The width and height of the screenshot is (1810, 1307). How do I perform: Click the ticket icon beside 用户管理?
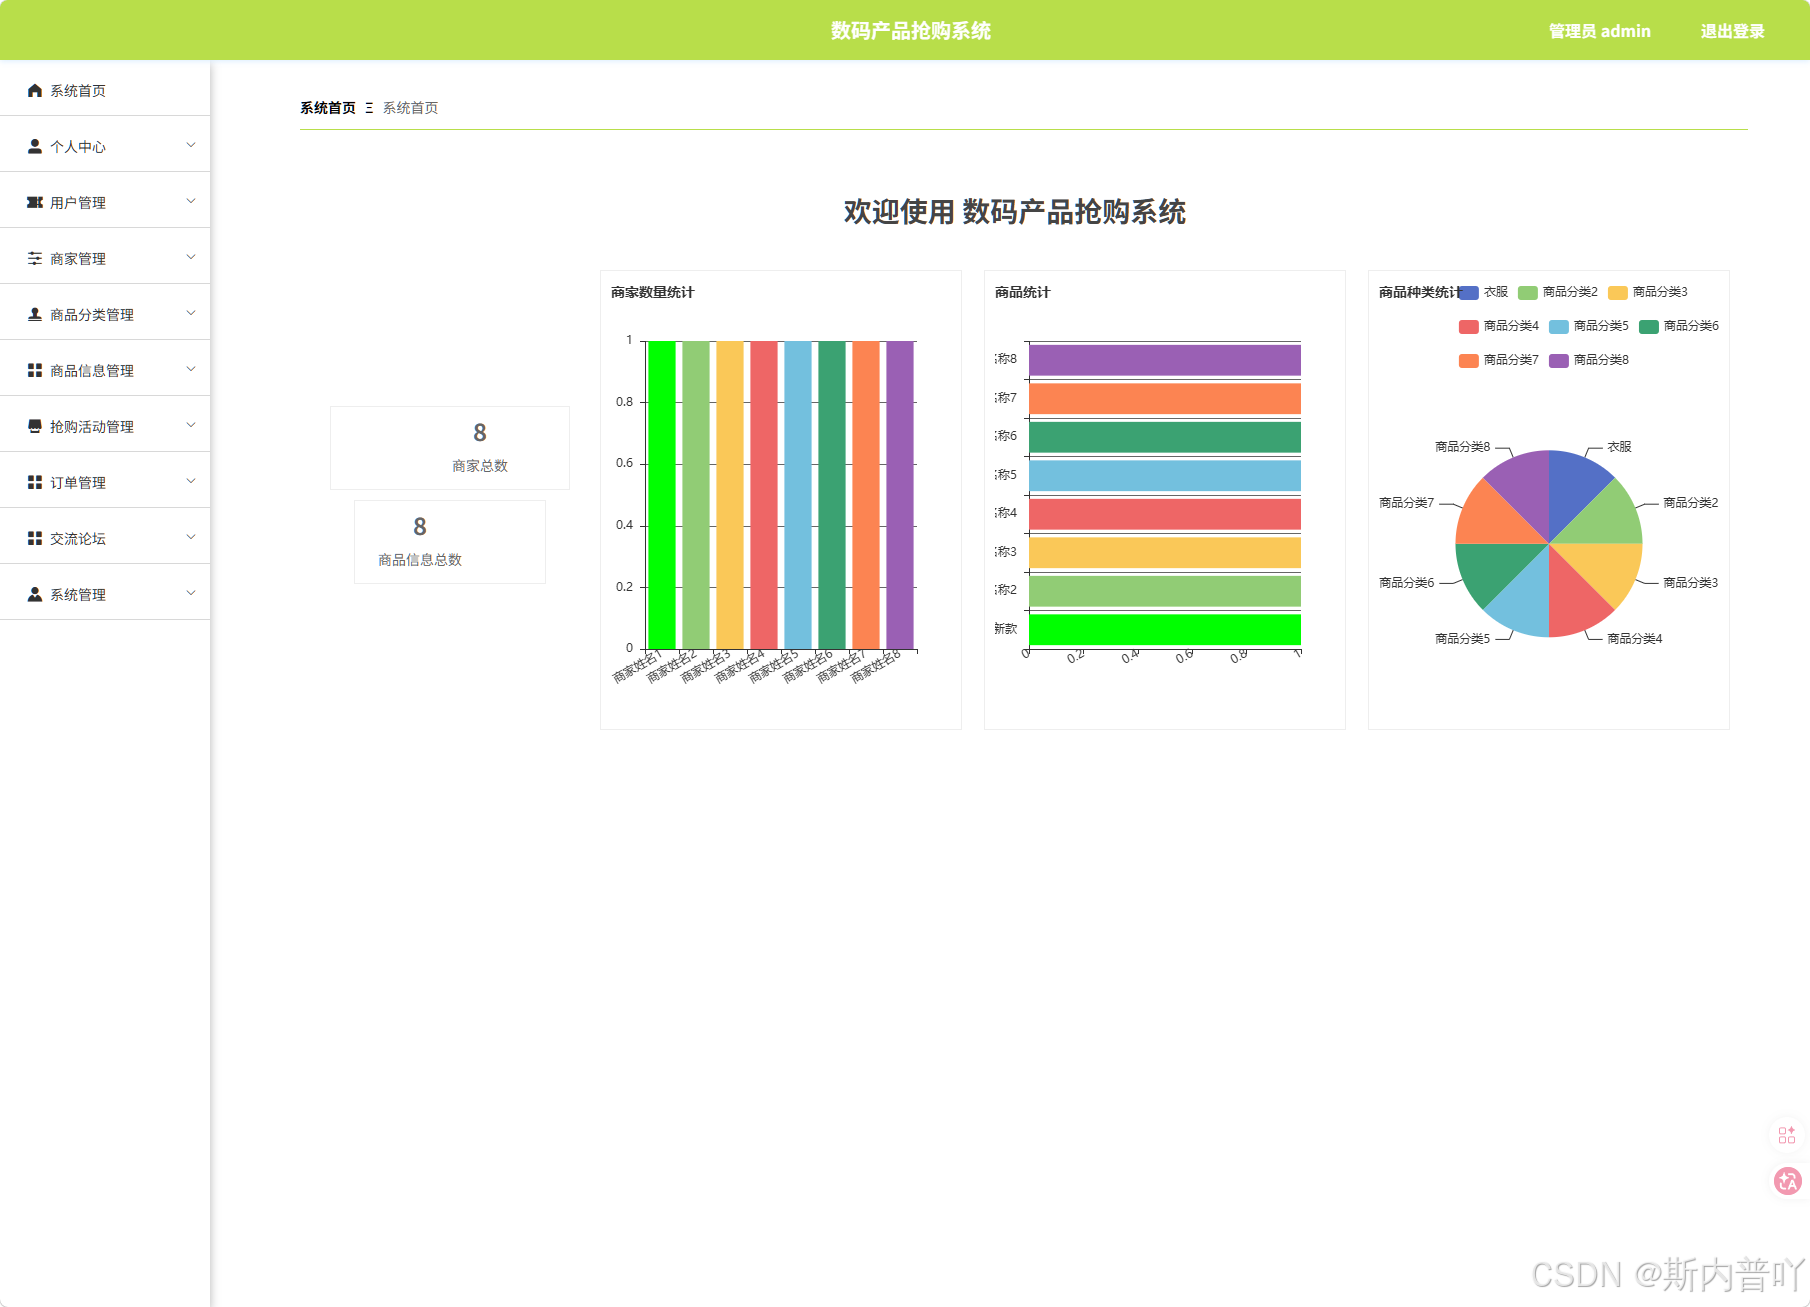pos(35,203)
